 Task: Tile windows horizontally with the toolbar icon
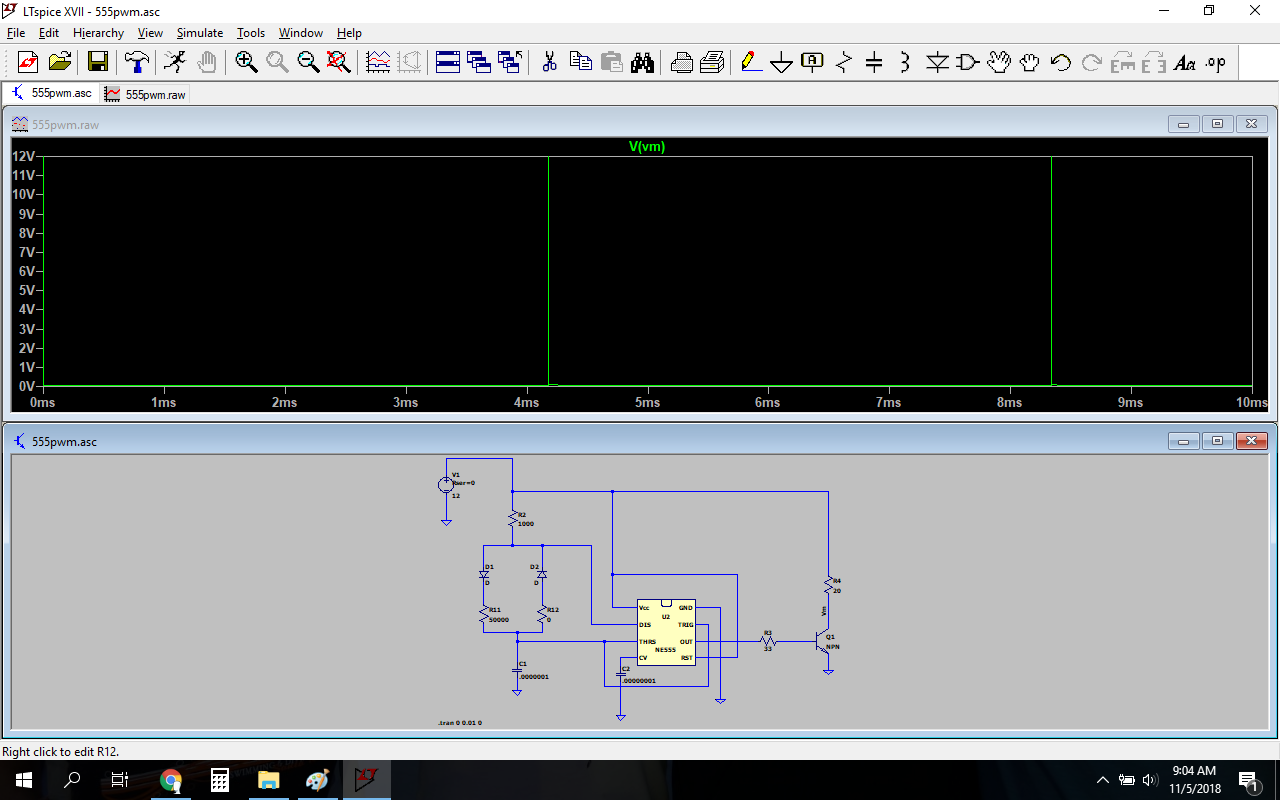(448, 62)
